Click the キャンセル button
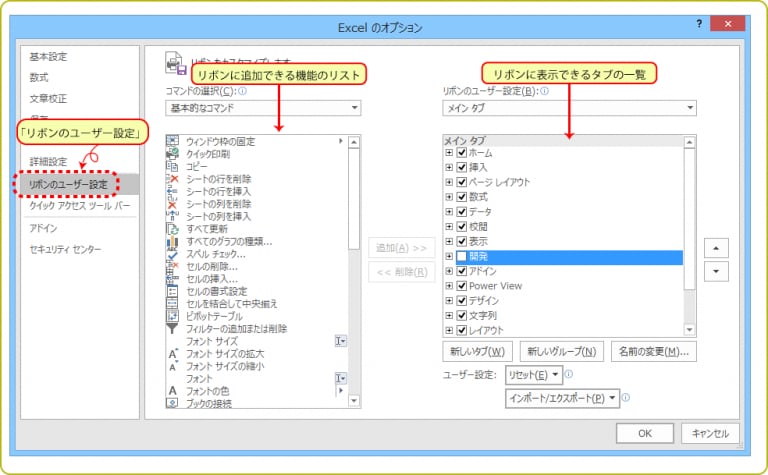This screenshot has height=475, width=768. pyautogui.click(x=710, y=433)
